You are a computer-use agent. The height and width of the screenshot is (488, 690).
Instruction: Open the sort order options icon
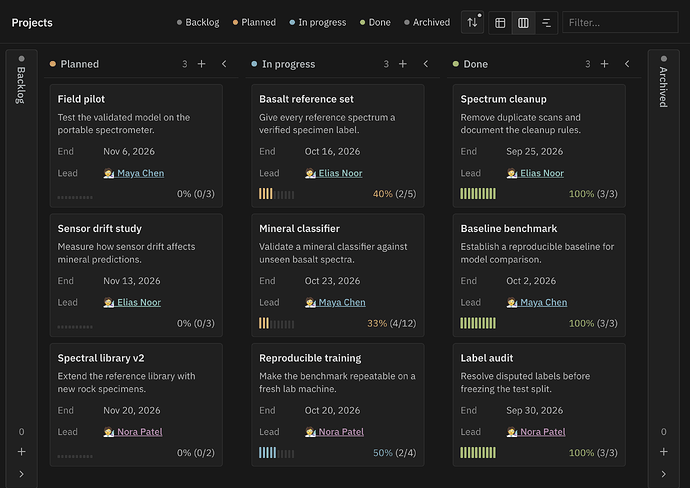coord(472,22)
